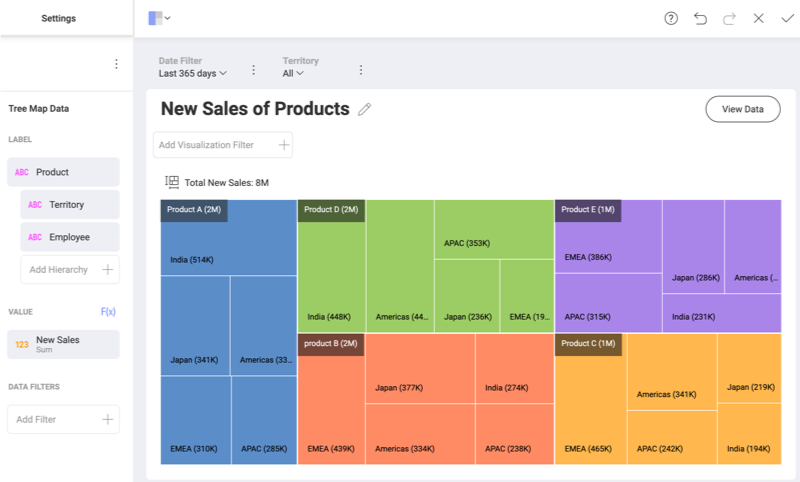Viewport: 800px width, 482px height.
Task: Click Add Hierarchy in the label section
Action: coord(69,270)
